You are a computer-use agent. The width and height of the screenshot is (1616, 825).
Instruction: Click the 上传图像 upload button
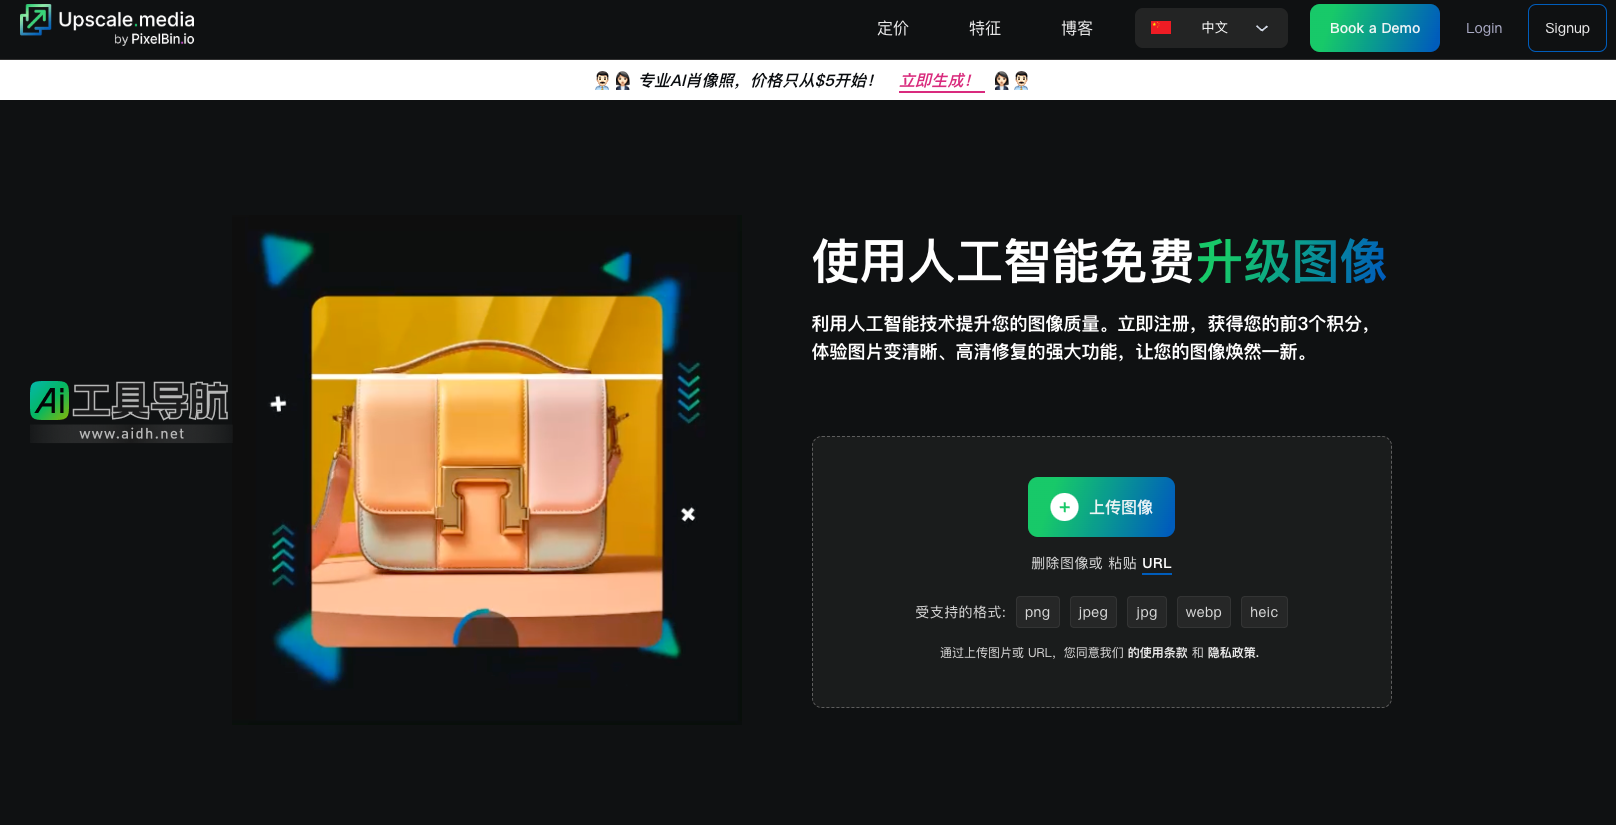click(1101, 507)
